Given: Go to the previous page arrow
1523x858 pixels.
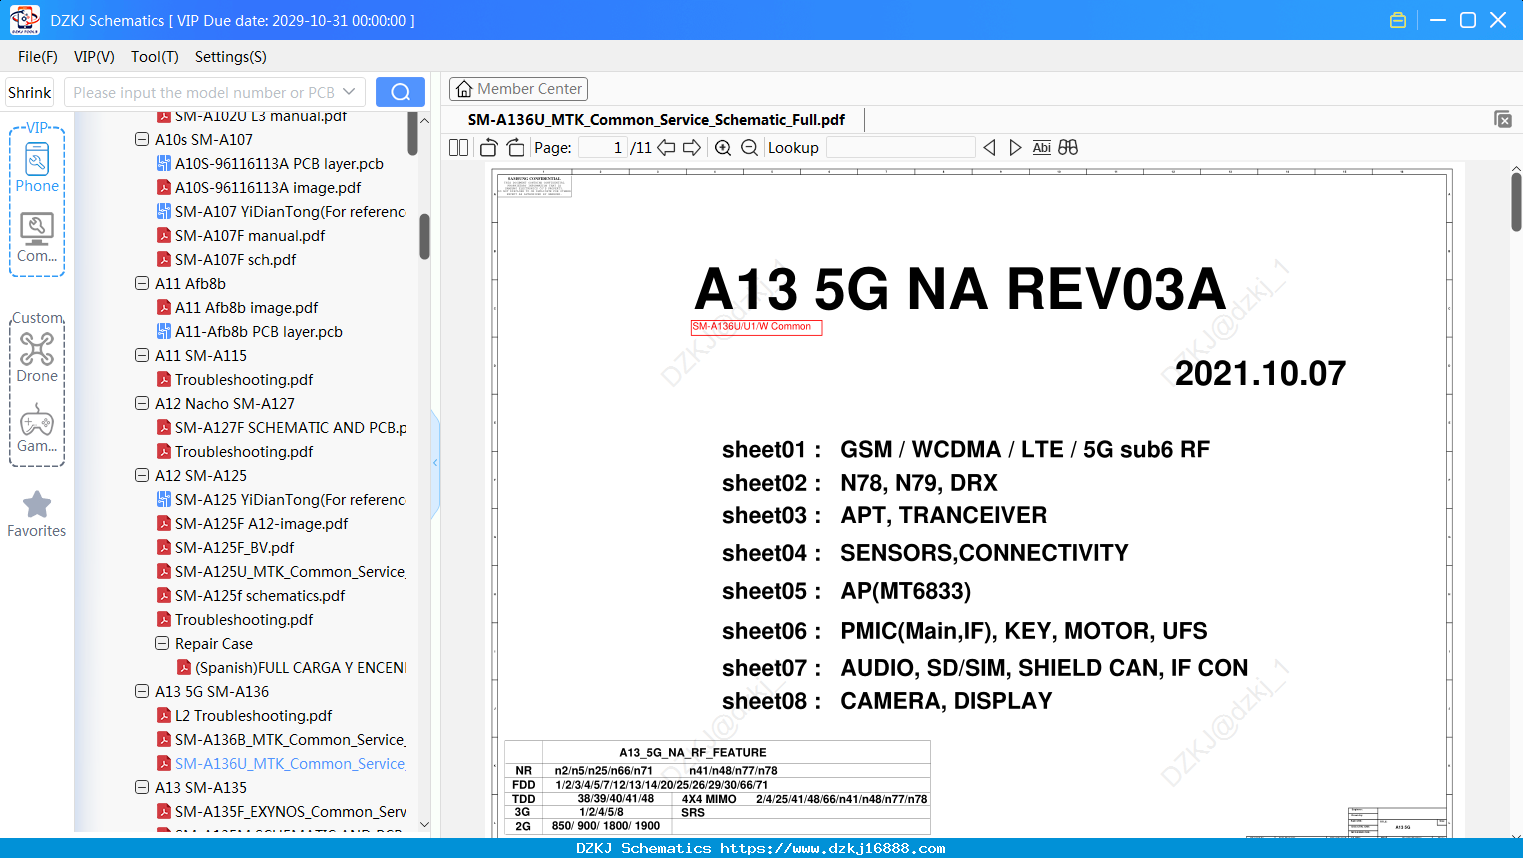Looking at the screenshot, I should (x=666, y=148).
